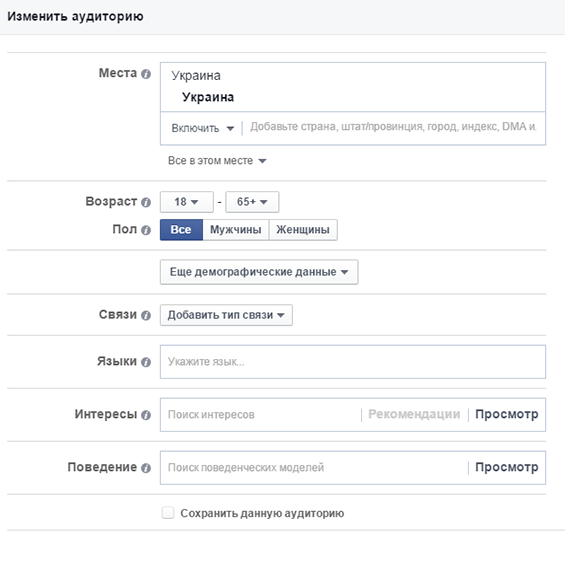Click Просмотр in the Интересы field
This screenshot has width=565, height=562.
507,414
